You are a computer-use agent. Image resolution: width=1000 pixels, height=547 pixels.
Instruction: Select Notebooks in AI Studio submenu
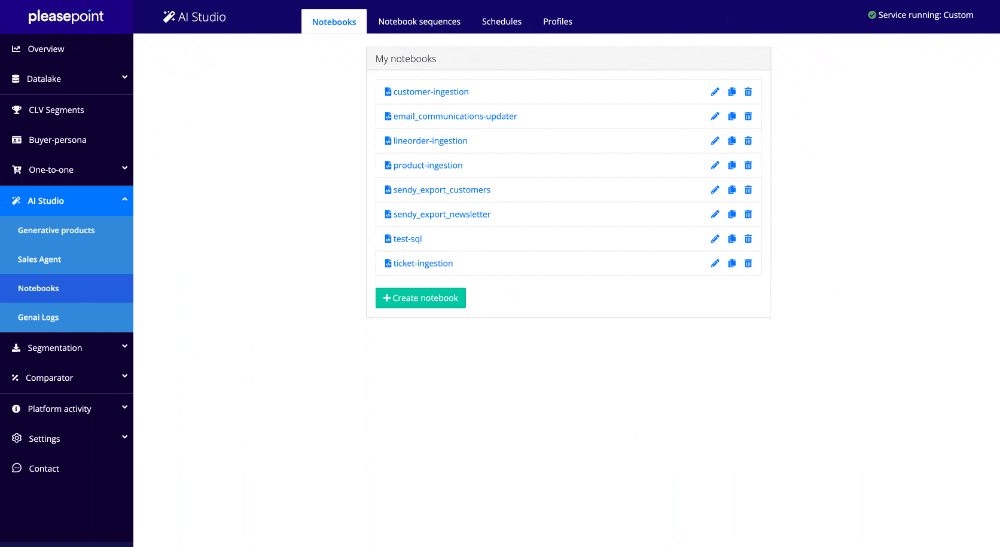pos(66,288)
